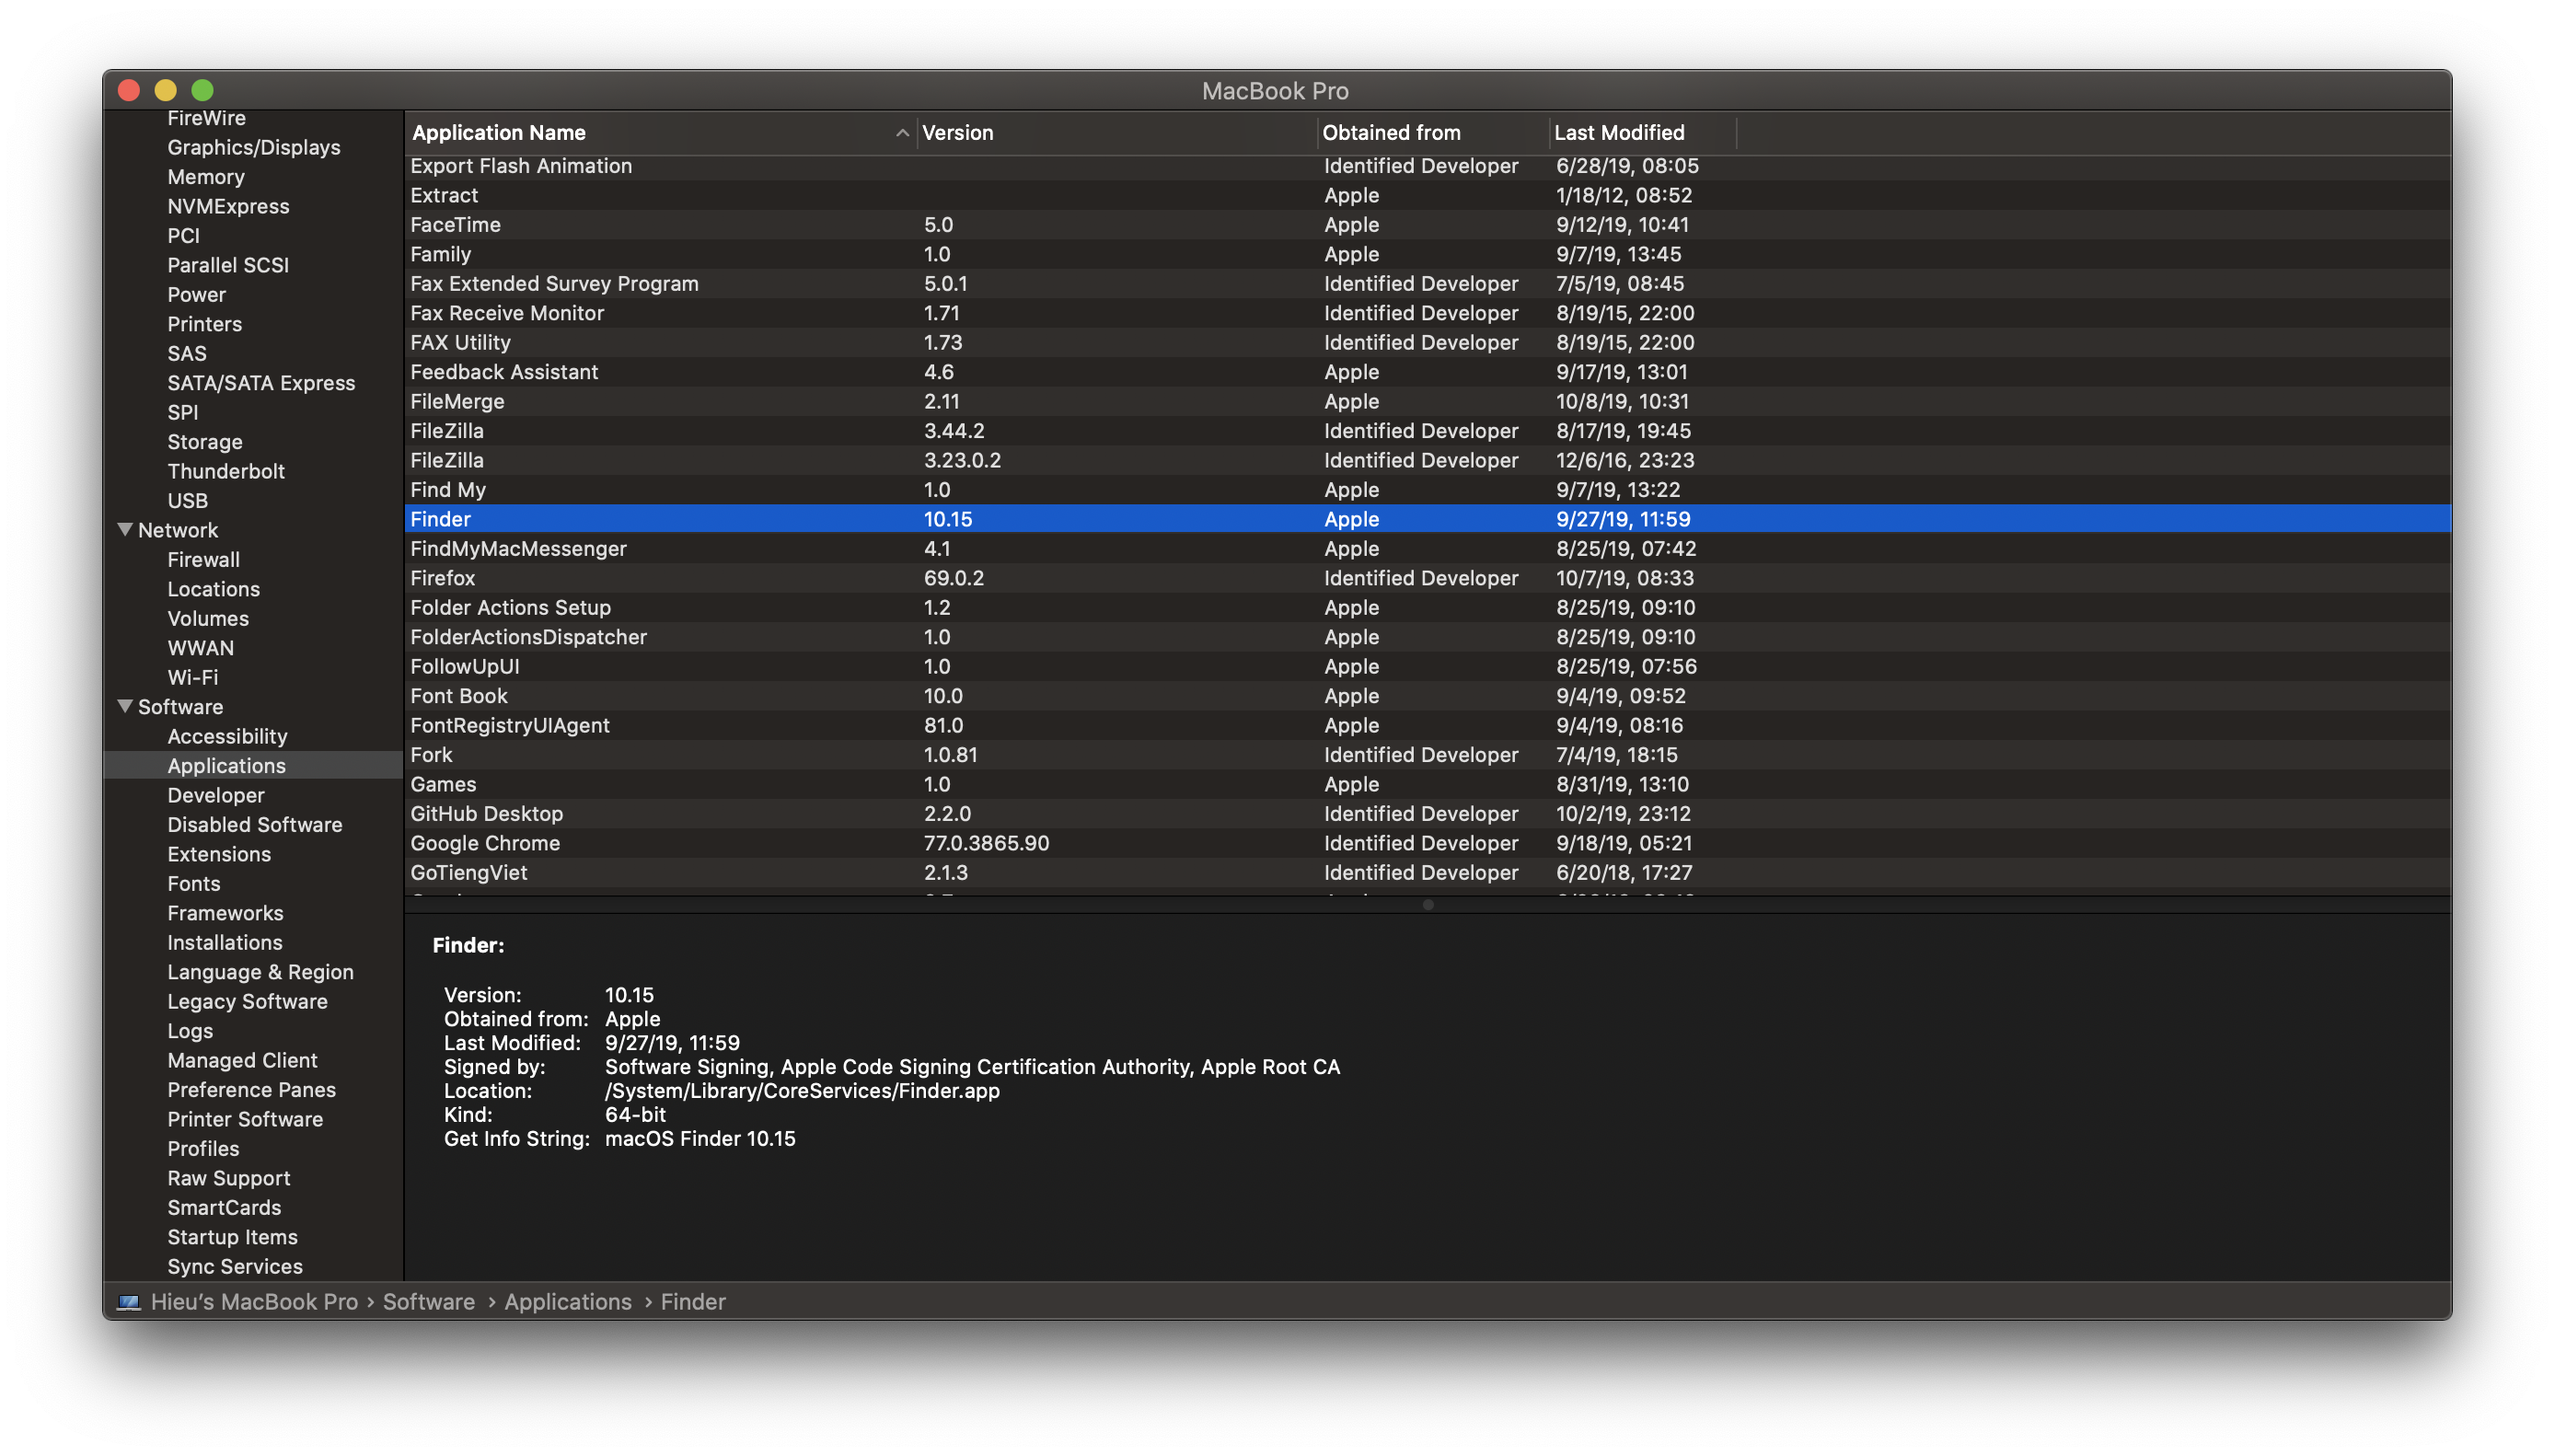Click the yellow minimize window button
Viewport: 2555px width, 1456px height.
[x=165, y=90]
